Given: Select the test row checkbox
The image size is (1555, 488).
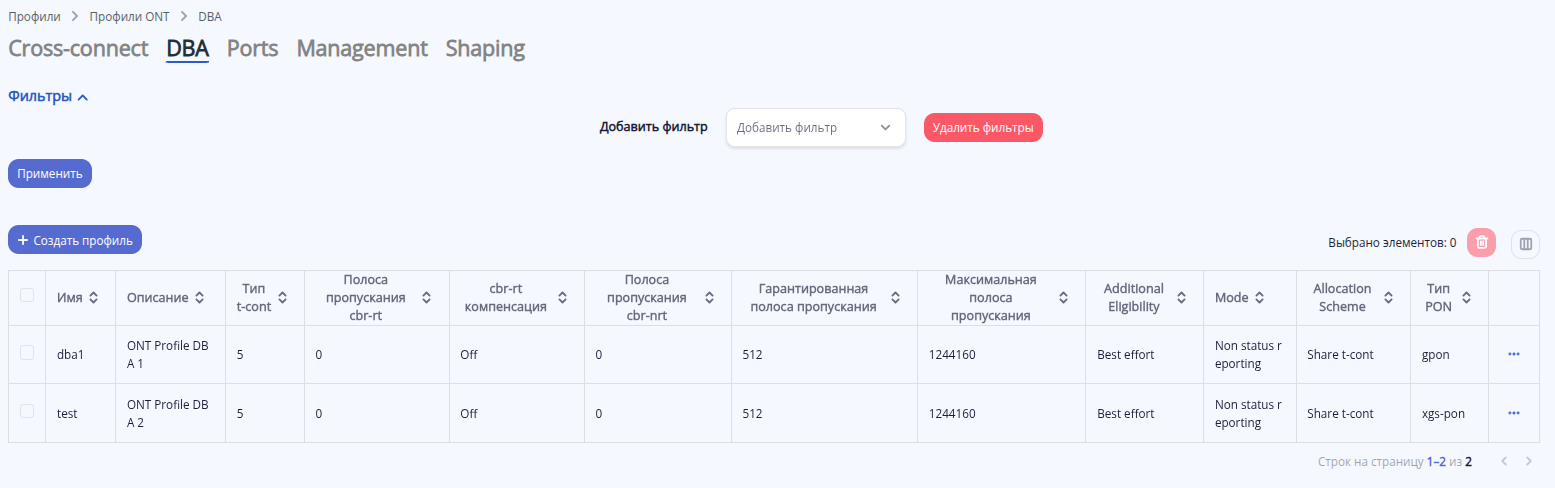Looking at the screenshot, I should [x=27, y=411].
